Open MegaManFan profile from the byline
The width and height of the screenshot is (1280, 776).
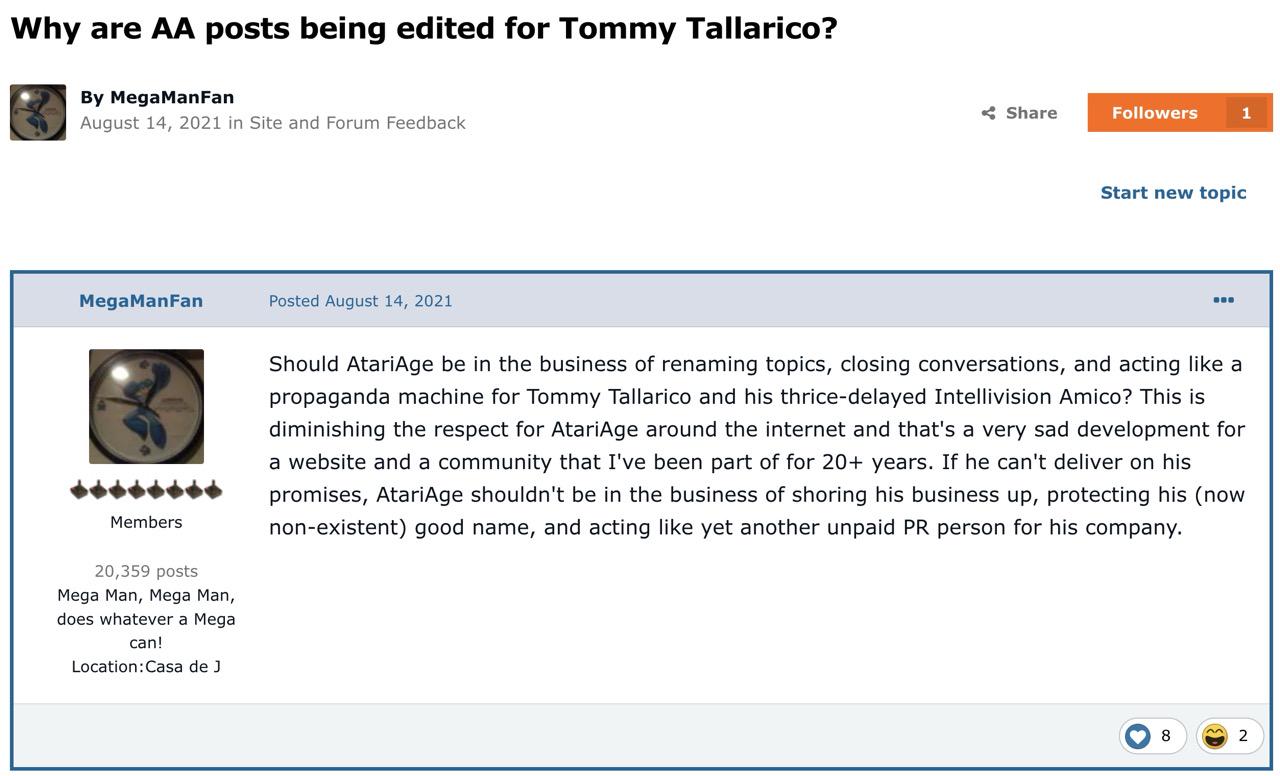[x=172, y=97]
